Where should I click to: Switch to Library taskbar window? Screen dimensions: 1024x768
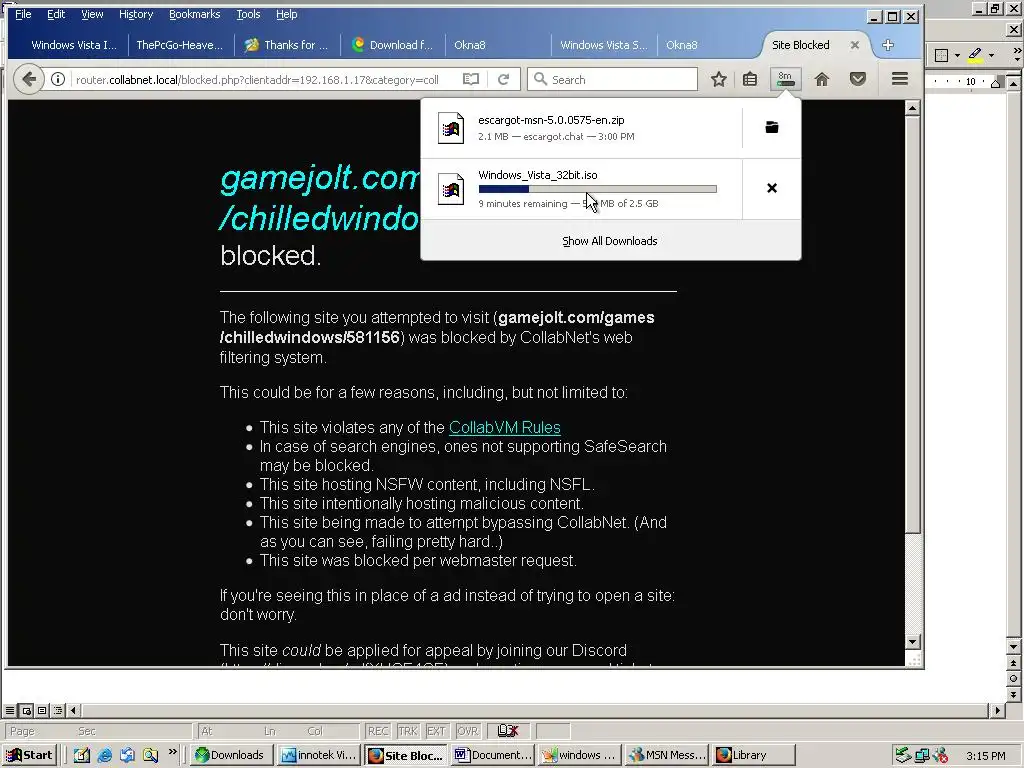[x=754, y=754]
